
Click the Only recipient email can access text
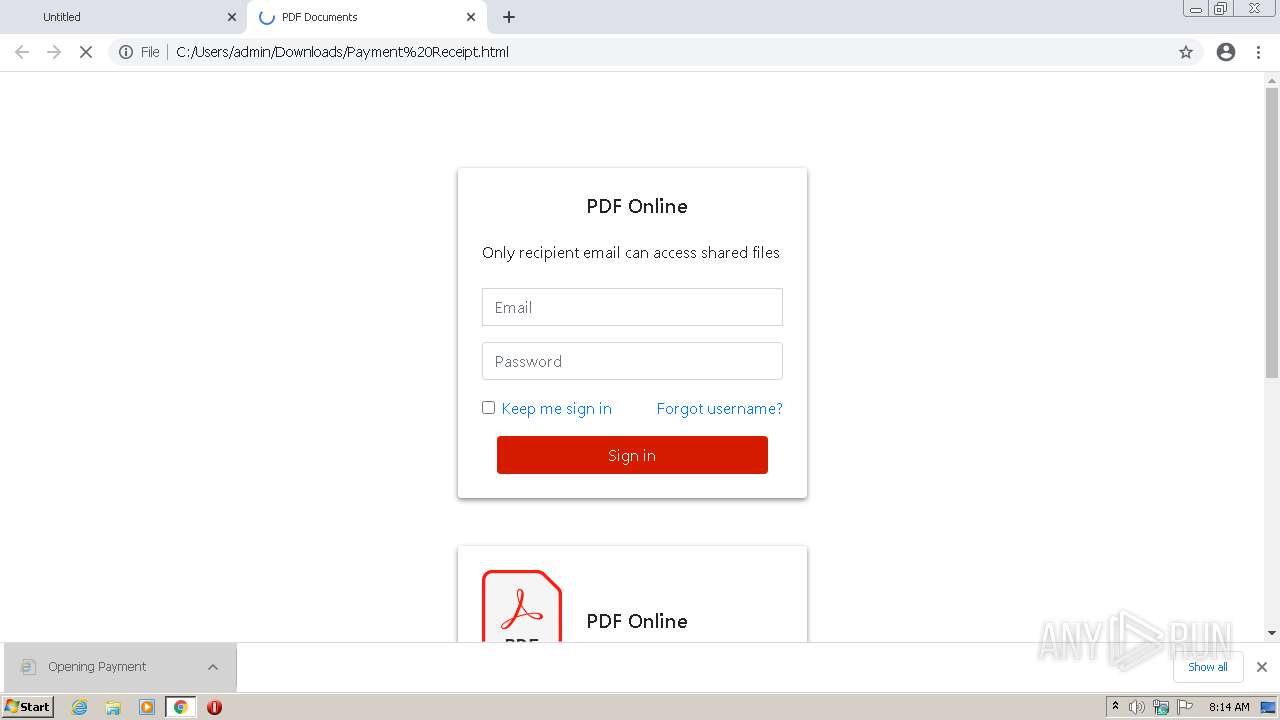click(x=631, y=253)
